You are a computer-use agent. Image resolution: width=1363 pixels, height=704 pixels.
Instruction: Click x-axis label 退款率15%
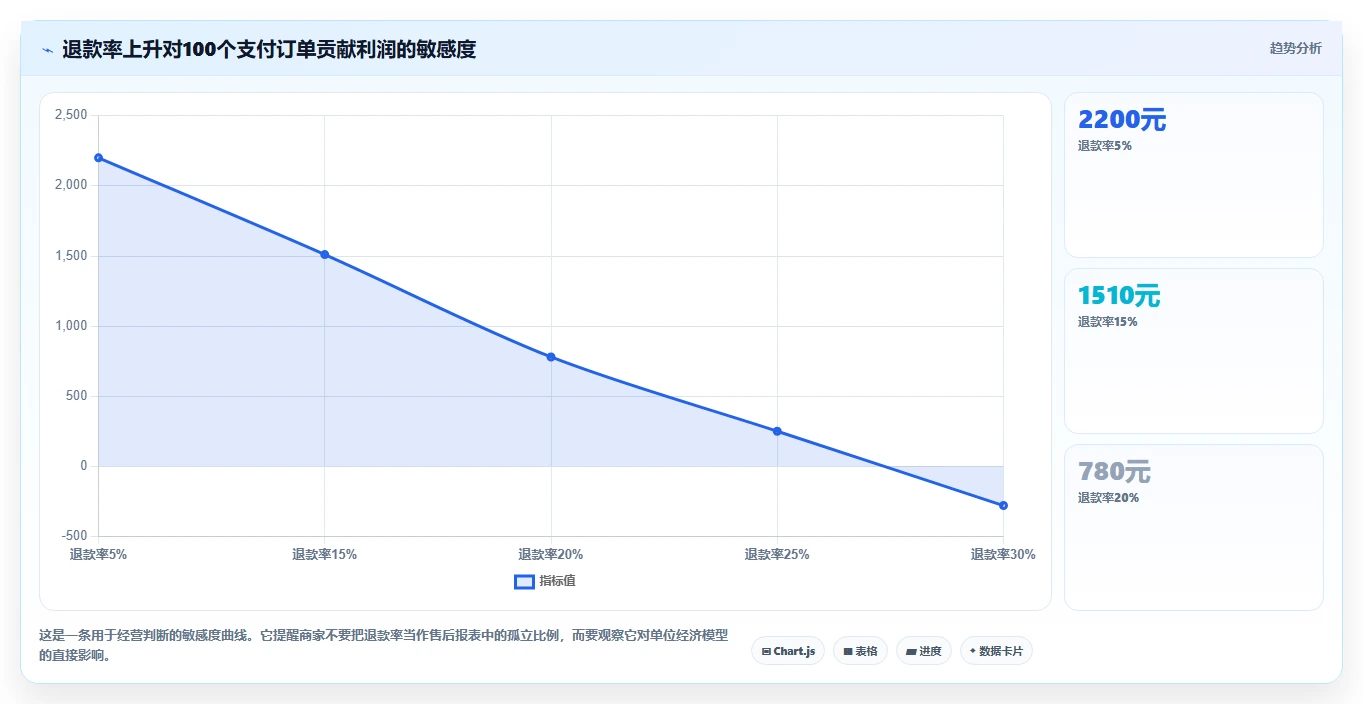[325, 554]
